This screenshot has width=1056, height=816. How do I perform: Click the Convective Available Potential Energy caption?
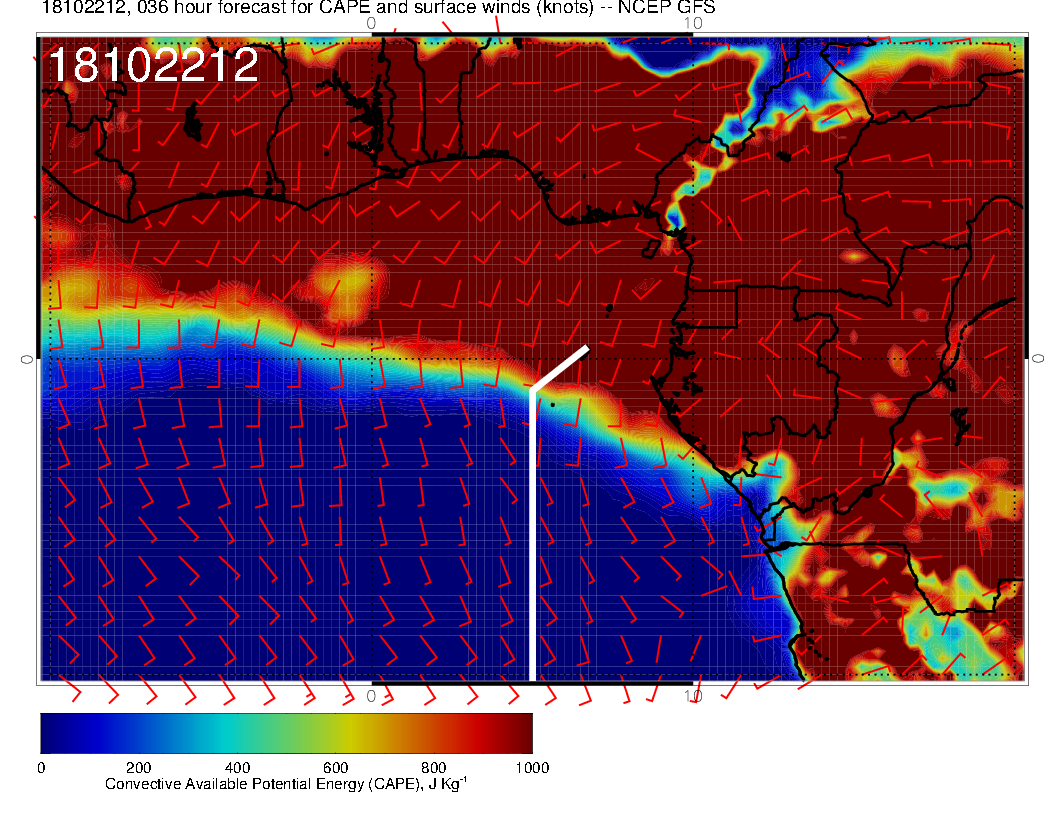coord(285,785)
